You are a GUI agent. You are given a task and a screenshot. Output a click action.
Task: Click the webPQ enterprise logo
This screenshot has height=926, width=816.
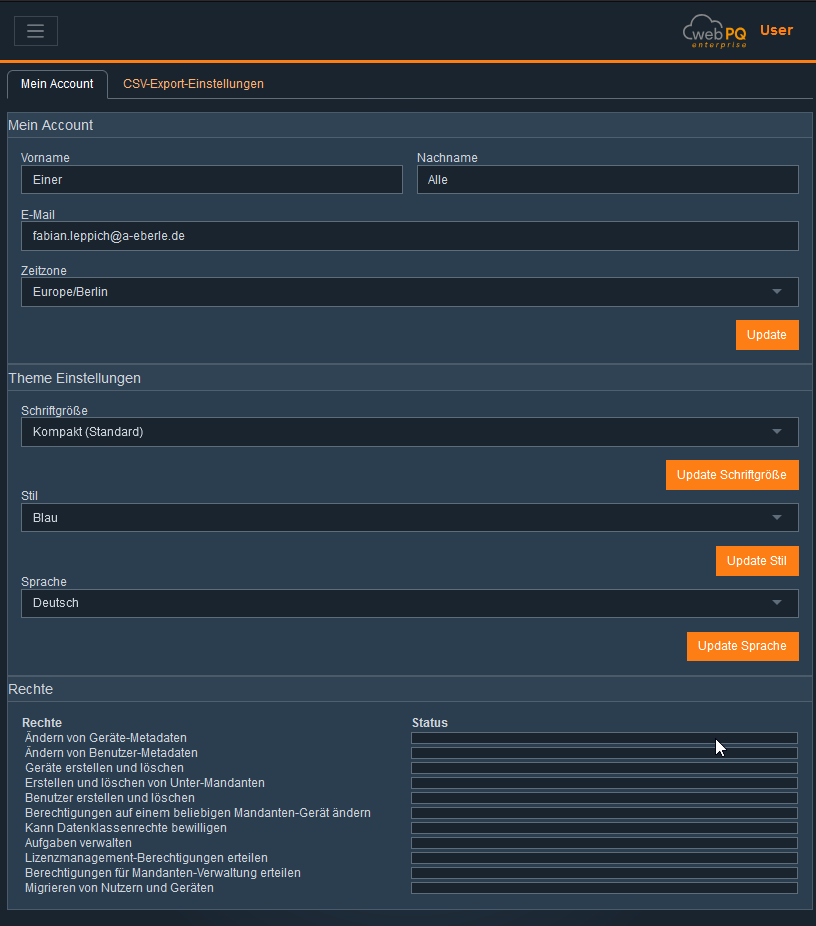(714, 31)
